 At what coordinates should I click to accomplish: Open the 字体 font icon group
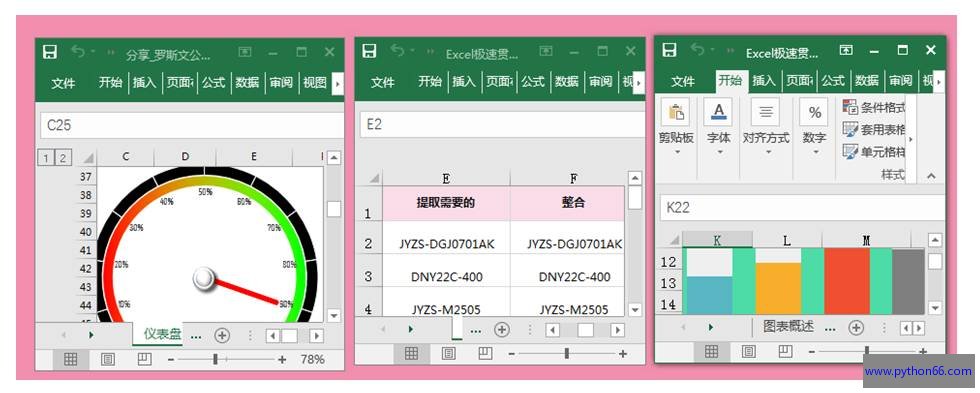[718, 112]
